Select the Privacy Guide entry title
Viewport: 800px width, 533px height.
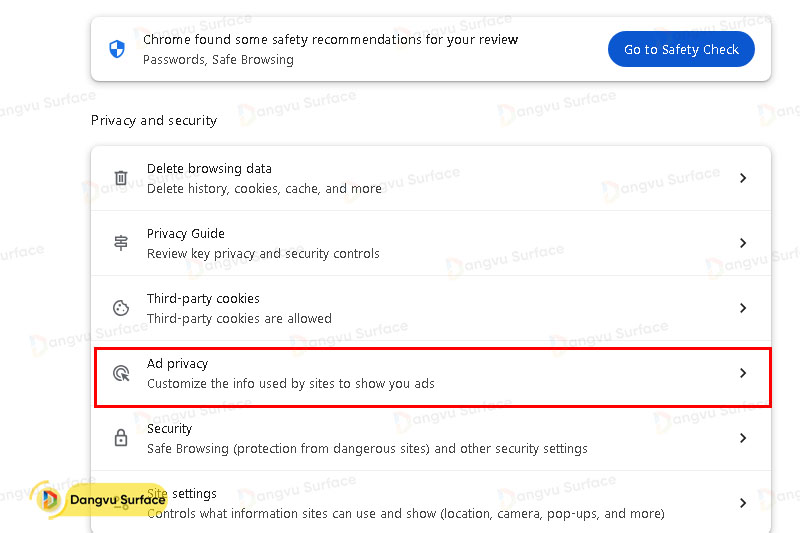pyautogui.click(x=186, y=234)
